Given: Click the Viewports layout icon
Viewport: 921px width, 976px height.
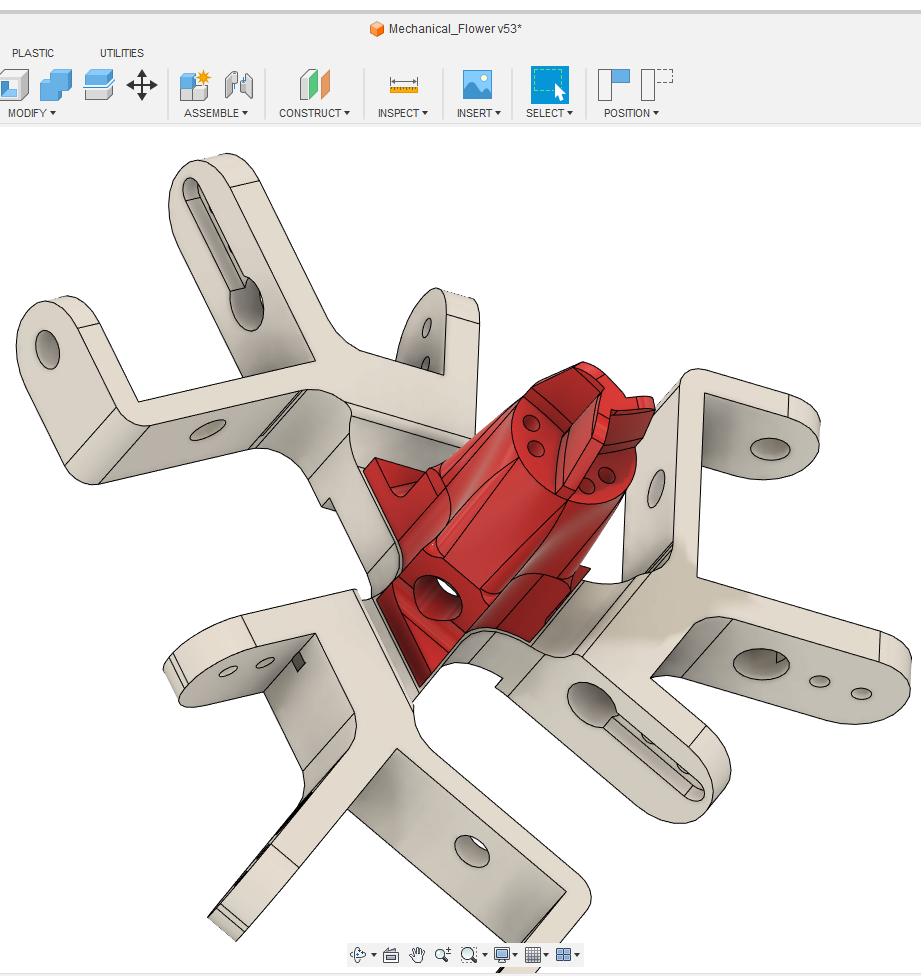Looking at the screenshot, I should [x=563, y=954].
